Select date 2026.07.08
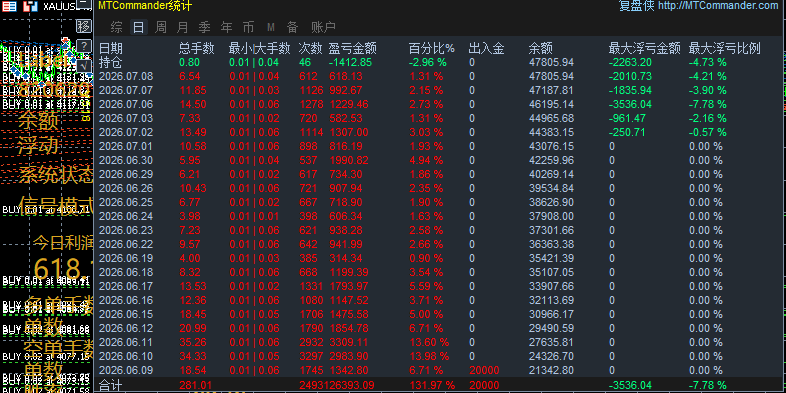Image resolution: width=786 pixels, height=393 pixels. click(126, 77)
